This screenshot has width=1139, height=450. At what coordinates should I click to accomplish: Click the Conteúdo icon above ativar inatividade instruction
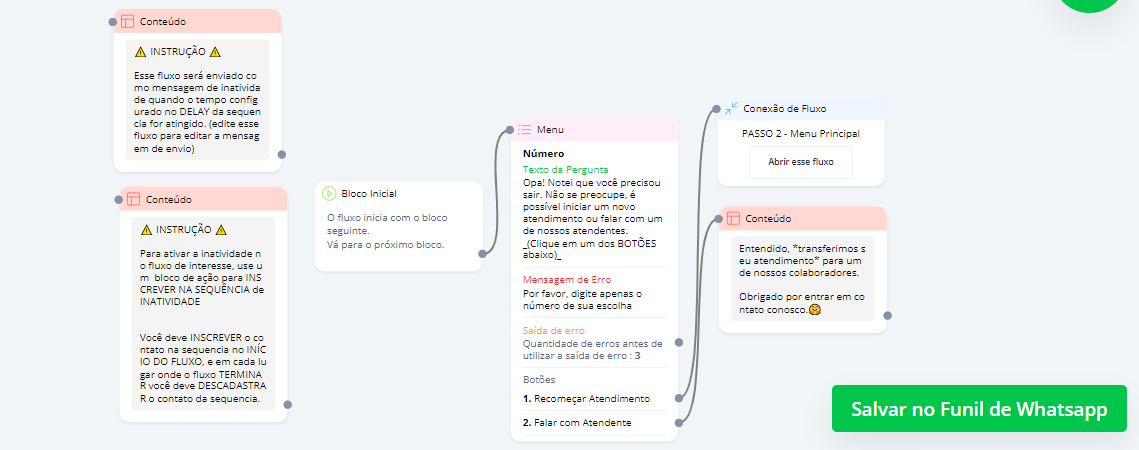132,199
